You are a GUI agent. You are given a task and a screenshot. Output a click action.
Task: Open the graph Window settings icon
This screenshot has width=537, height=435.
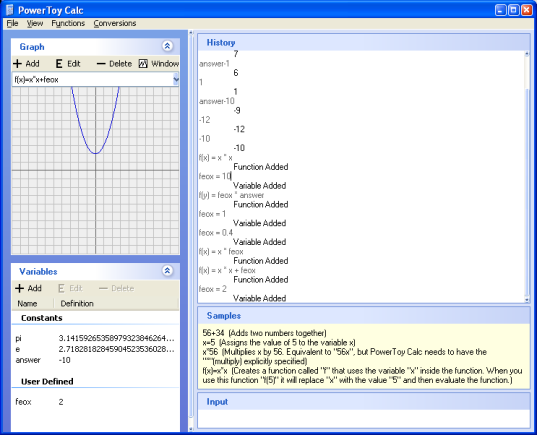point(143,64)
